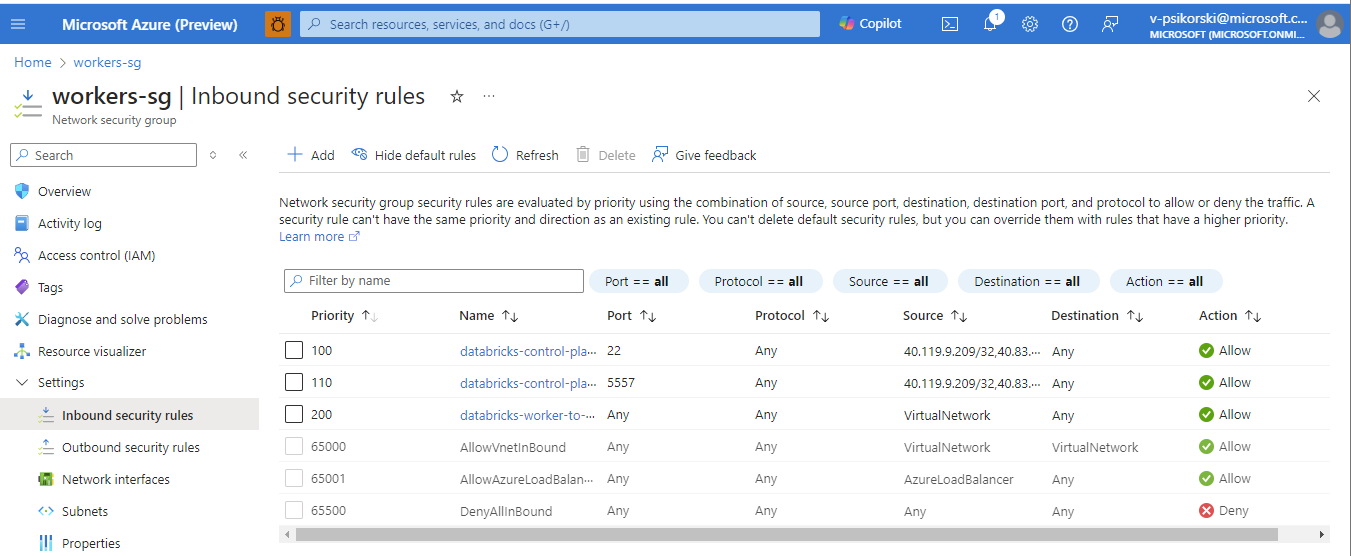The image size is (1351, 556).
Task: Favorite workers-sg with the star icon
Action: 457,96
